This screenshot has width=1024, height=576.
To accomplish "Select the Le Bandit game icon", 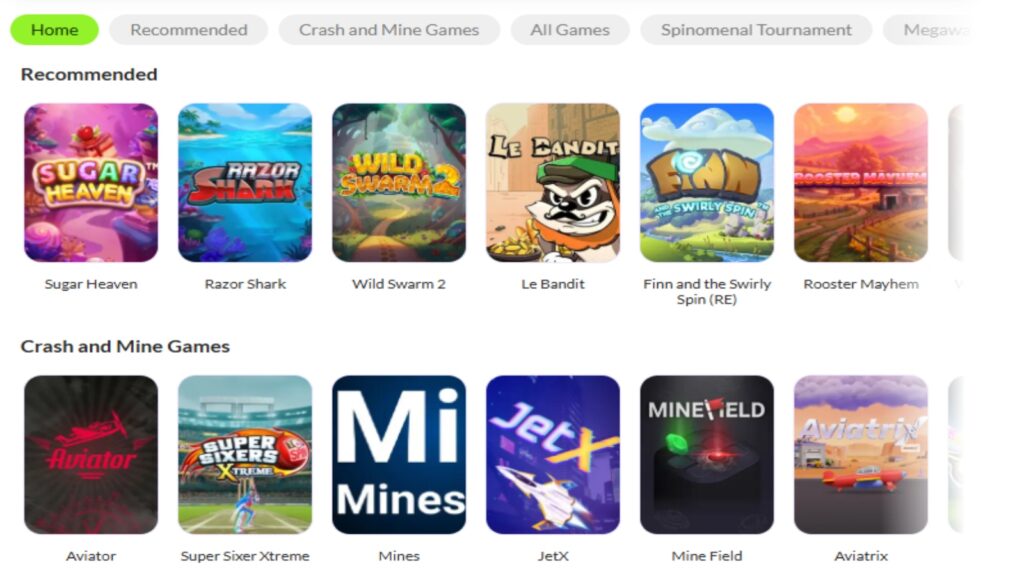I will (x=553, y=183).
